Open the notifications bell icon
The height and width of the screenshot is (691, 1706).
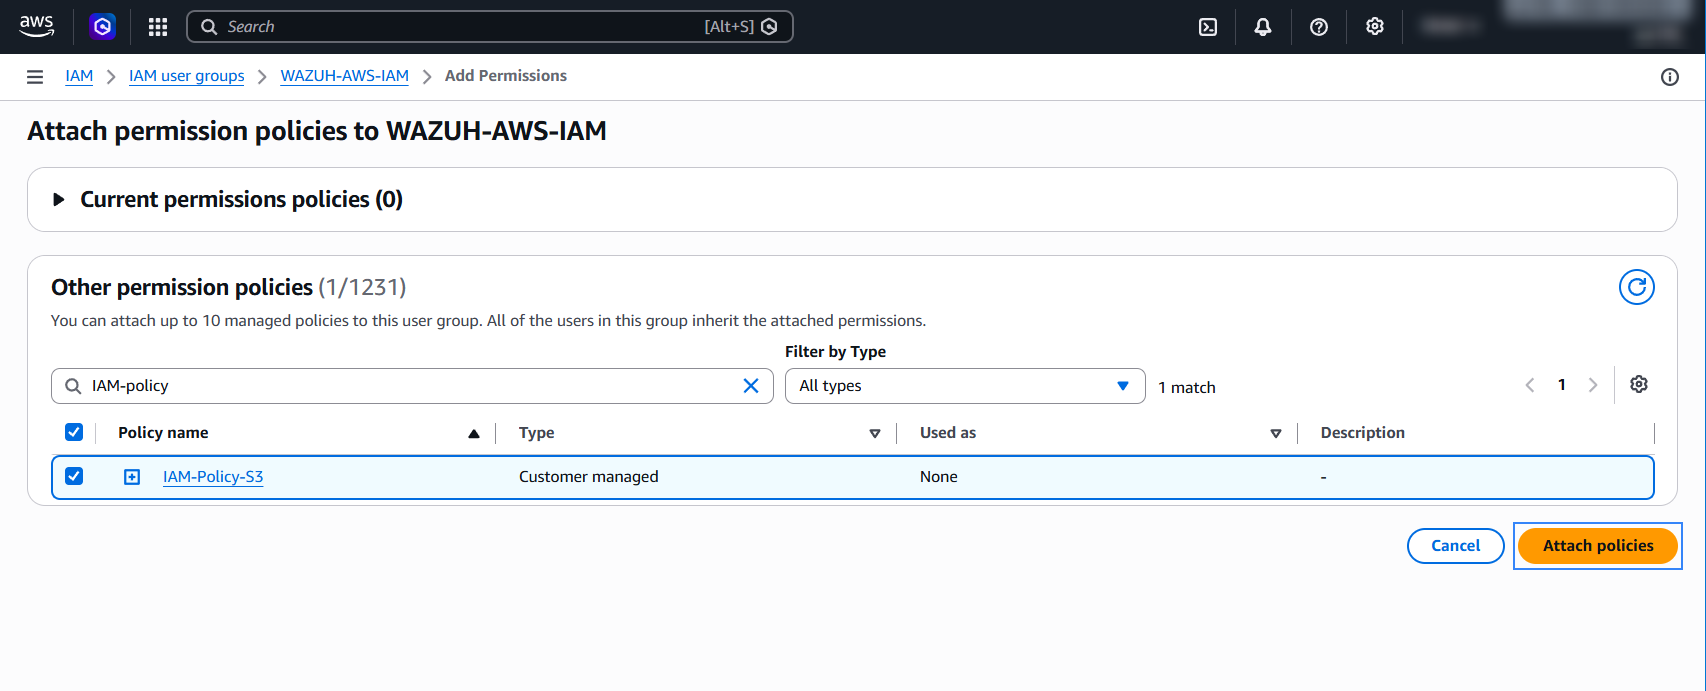pos(1263,27)
